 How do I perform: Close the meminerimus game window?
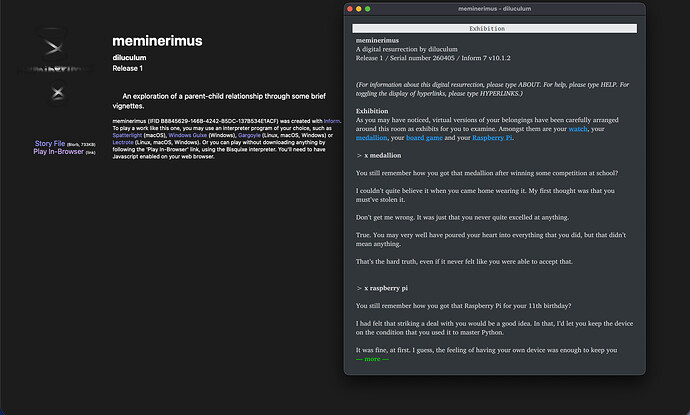349,8
